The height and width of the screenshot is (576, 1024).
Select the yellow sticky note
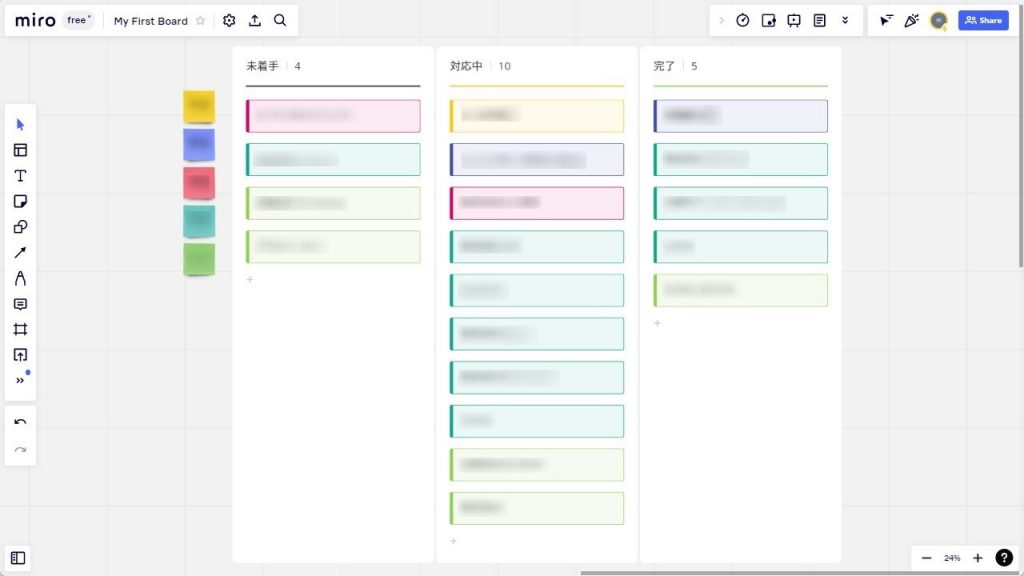tap(199, 106)
